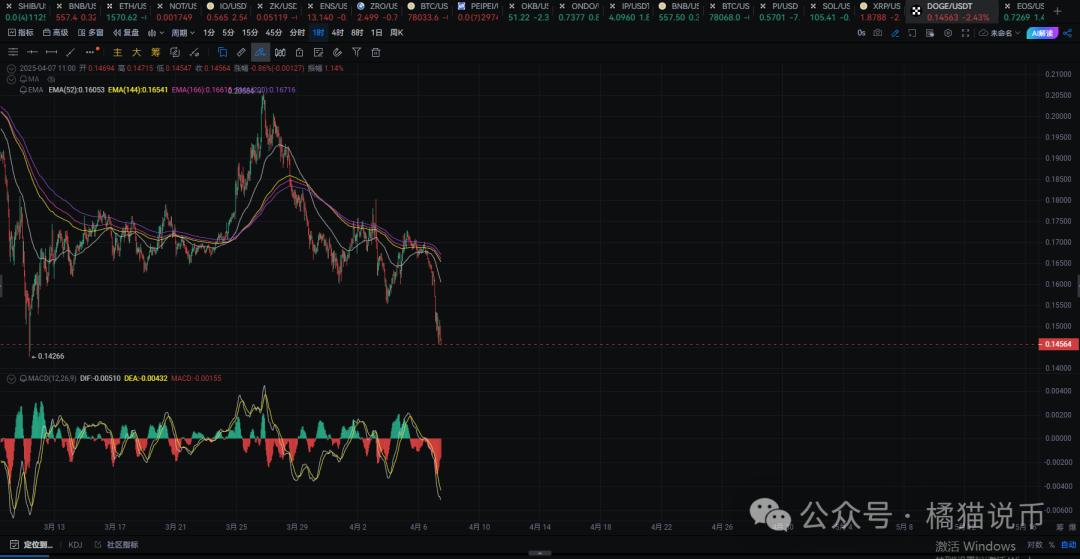The height and width of the screenshot is (559, 1080).
Task: Open the drawings filter funnel
Action: 356,52
